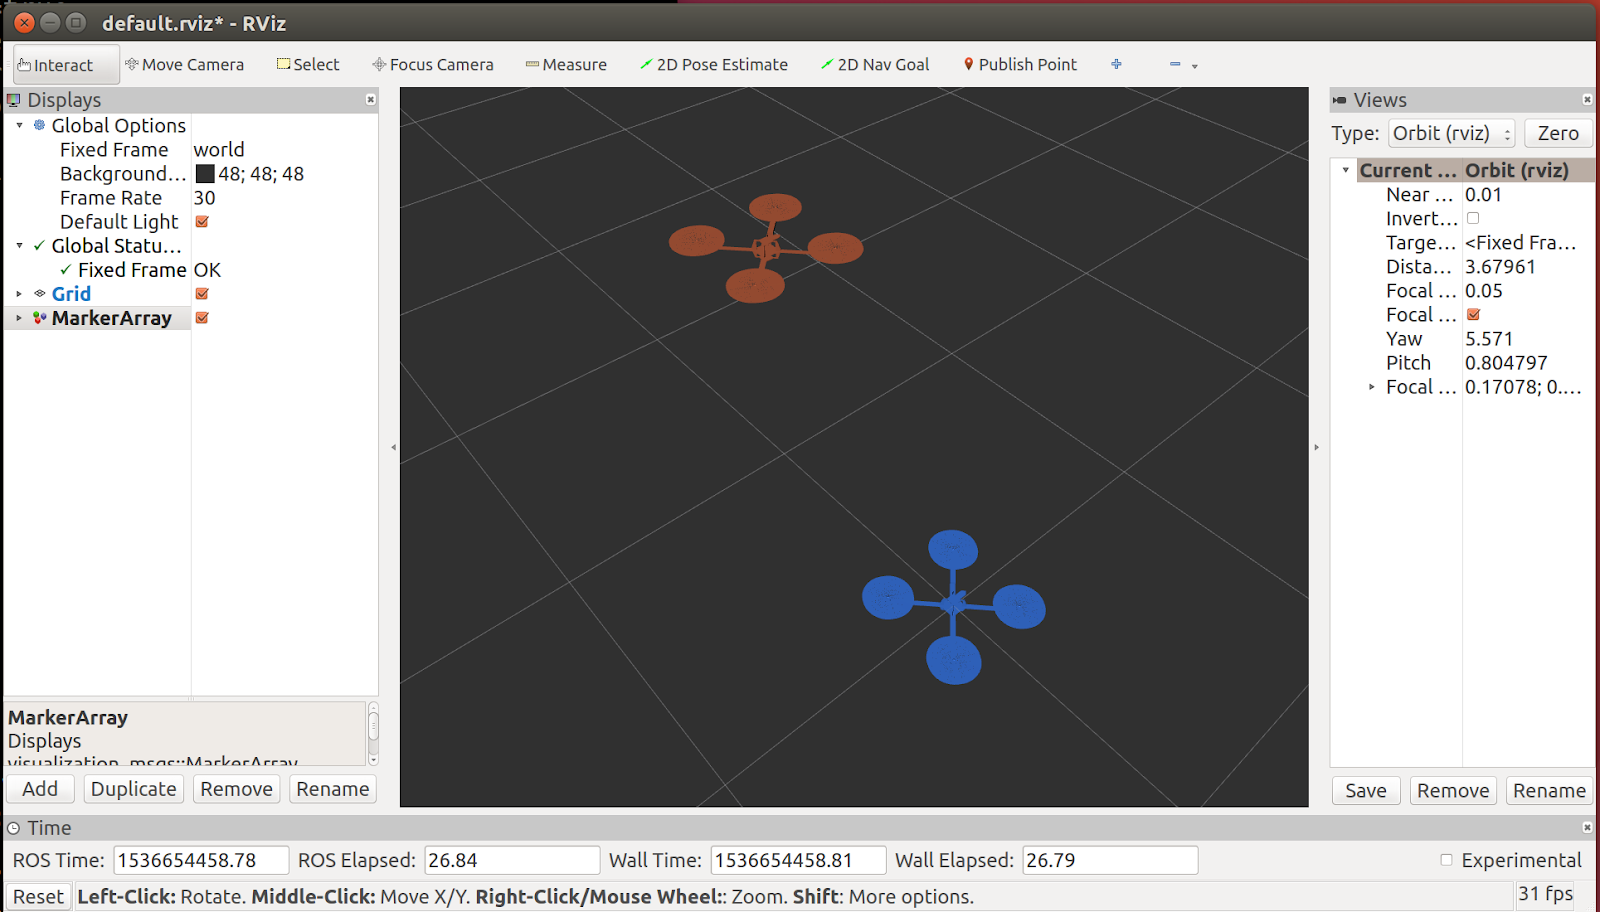Select the 2D Nav Goal tool
The height and width of the screenshot is (912, 1600).
point(875,65)
